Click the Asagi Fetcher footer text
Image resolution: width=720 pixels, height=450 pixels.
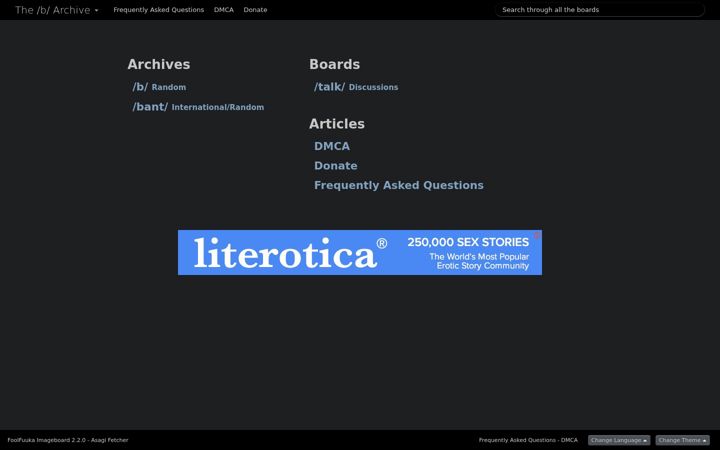pos(109,440)
